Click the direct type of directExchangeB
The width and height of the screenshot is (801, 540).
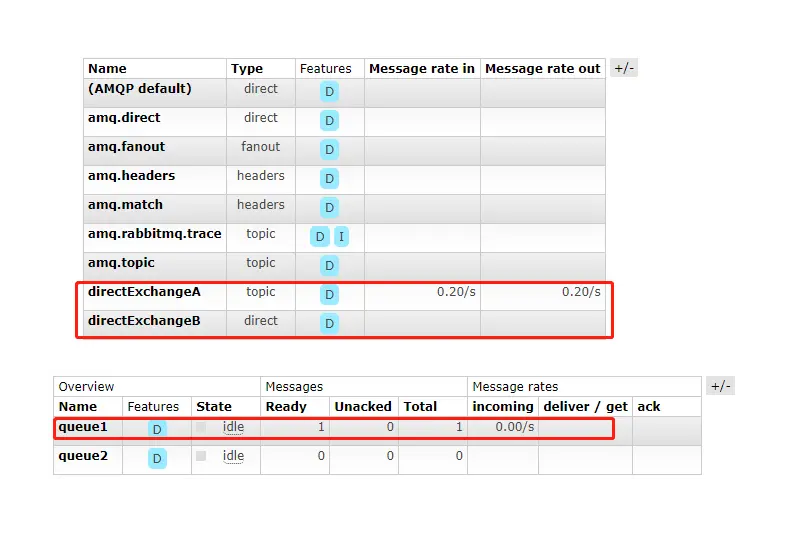pyautogui.click(x=261, y=321)
